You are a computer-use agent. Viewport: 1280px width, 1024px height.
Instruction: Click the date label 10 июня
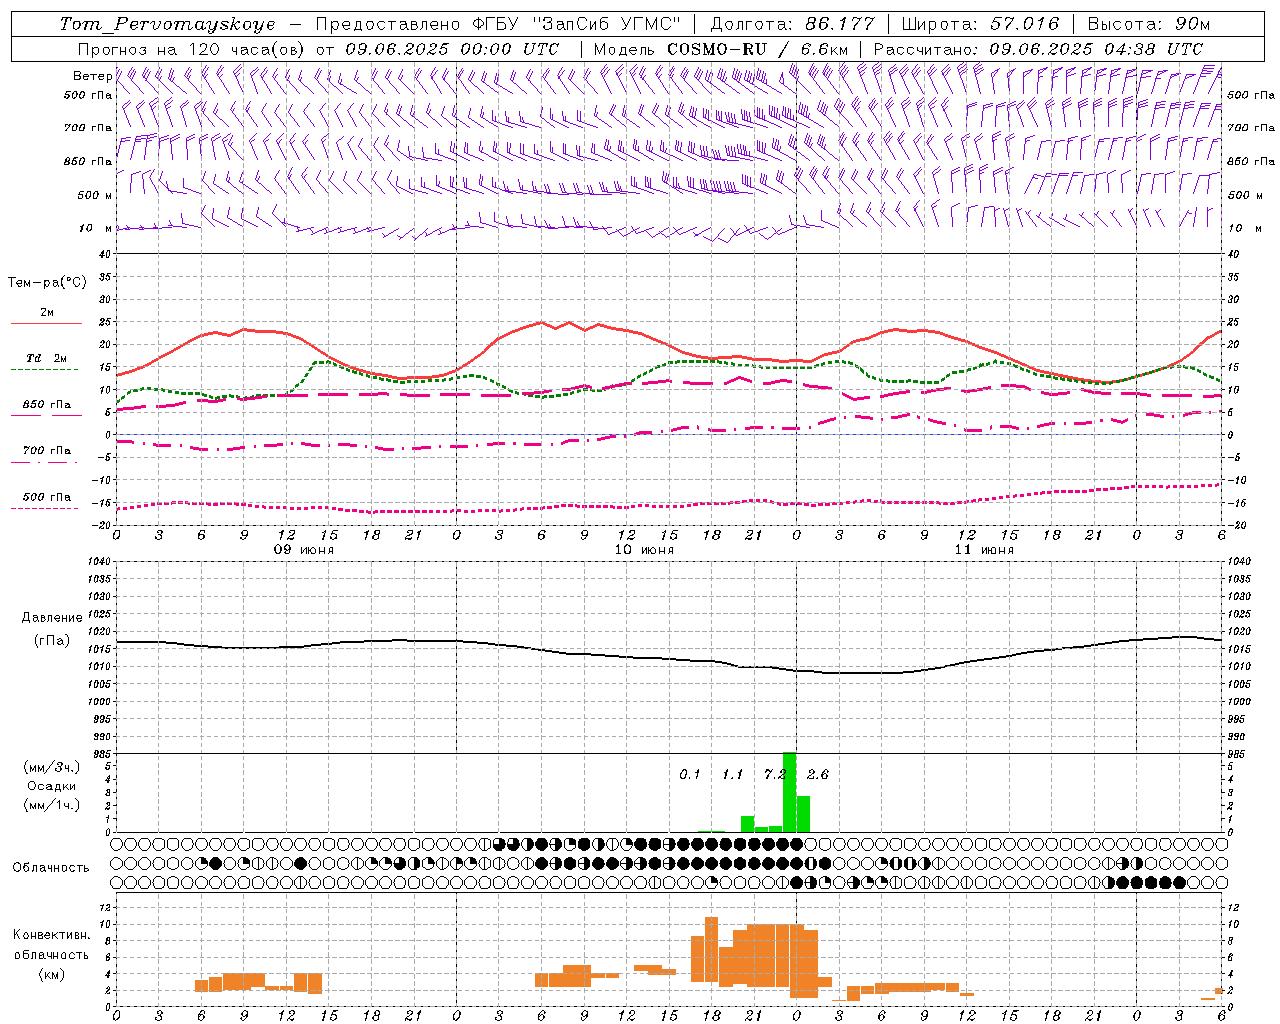[644, 550]
